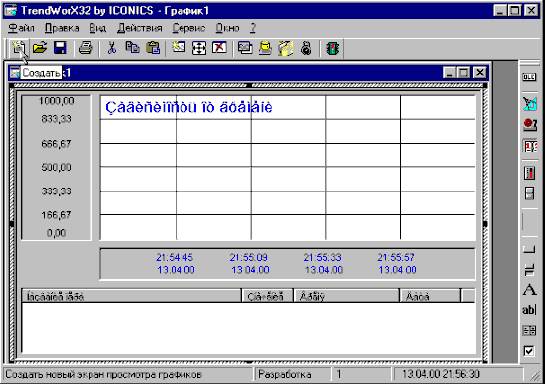The image size is (546, 386).
Task: Click the 500,00 value on the Y axis
Action: click(56, 167)
